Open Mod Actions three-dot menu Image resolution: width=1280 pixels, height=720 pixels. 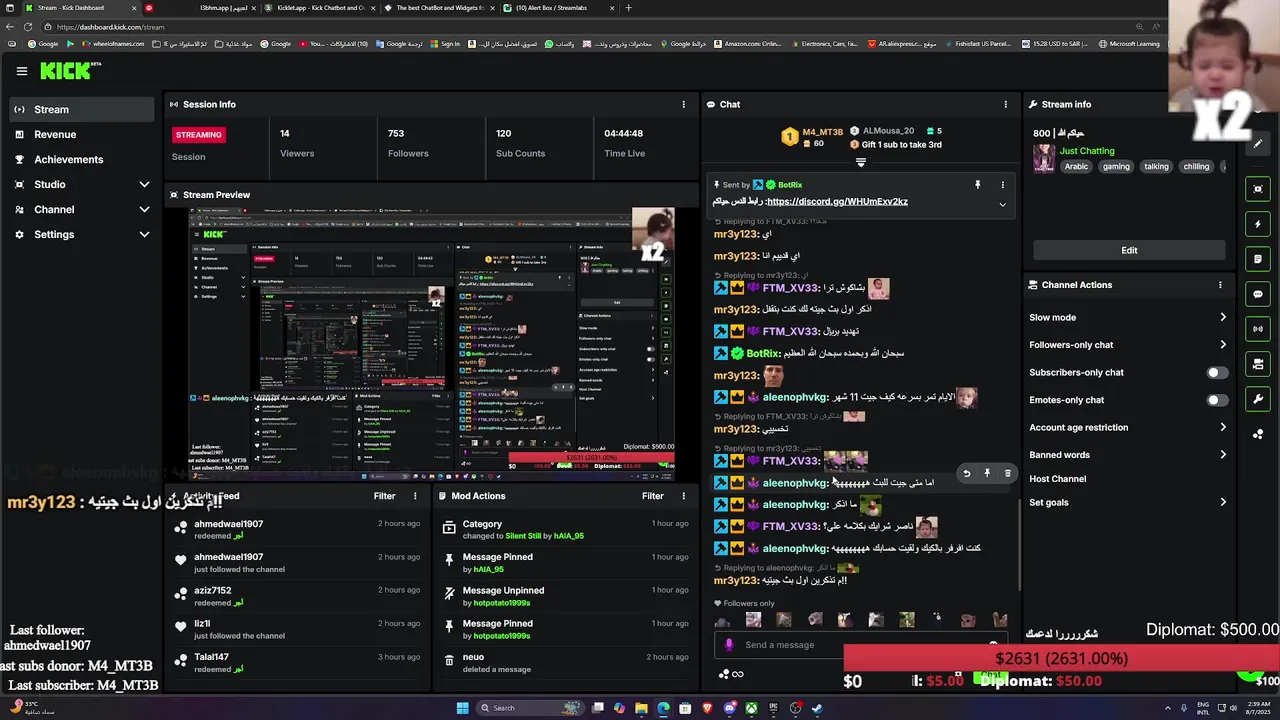pos(684,496)
